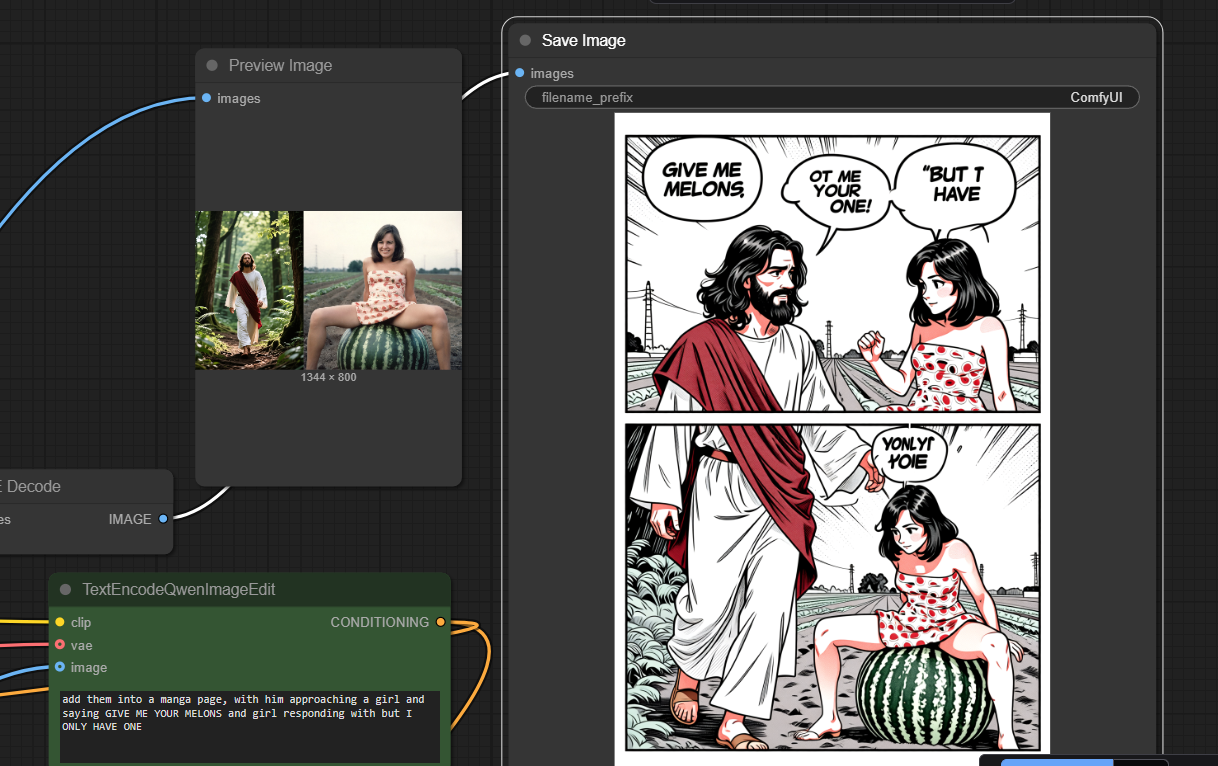Open the generated manga page in Save Image
The width and height of the screenshot is (1218, 766).
coord(832,437)
